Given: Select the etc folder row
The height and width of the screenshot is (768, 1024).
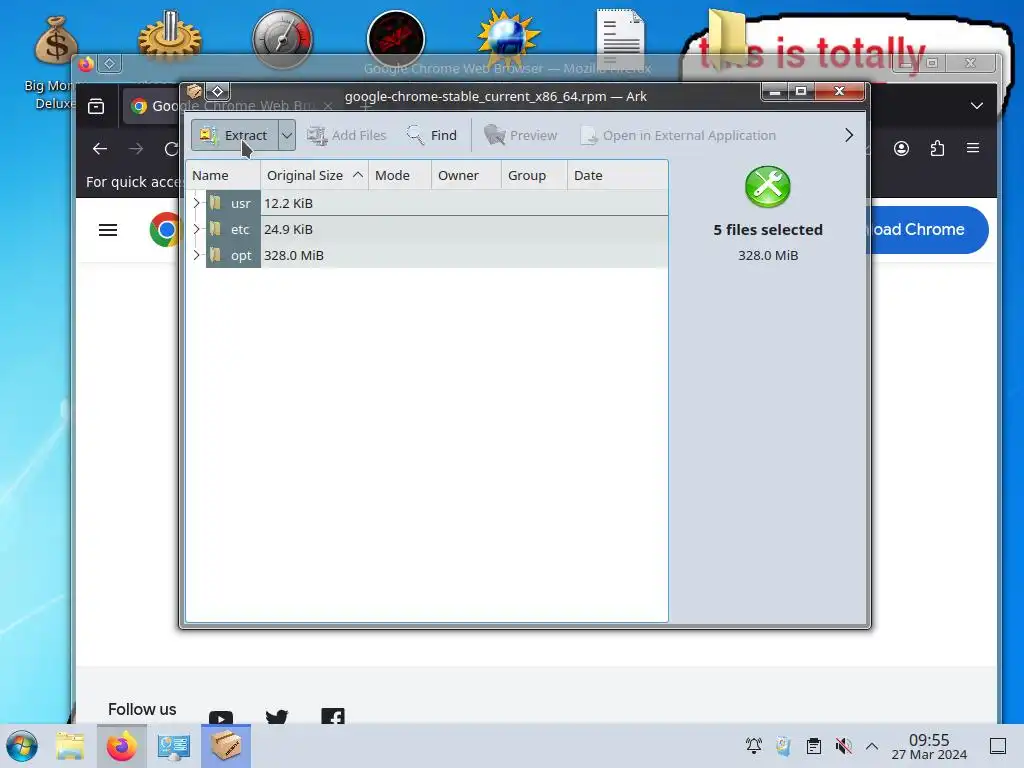Looking at the screenshot, I should (427, 229).
